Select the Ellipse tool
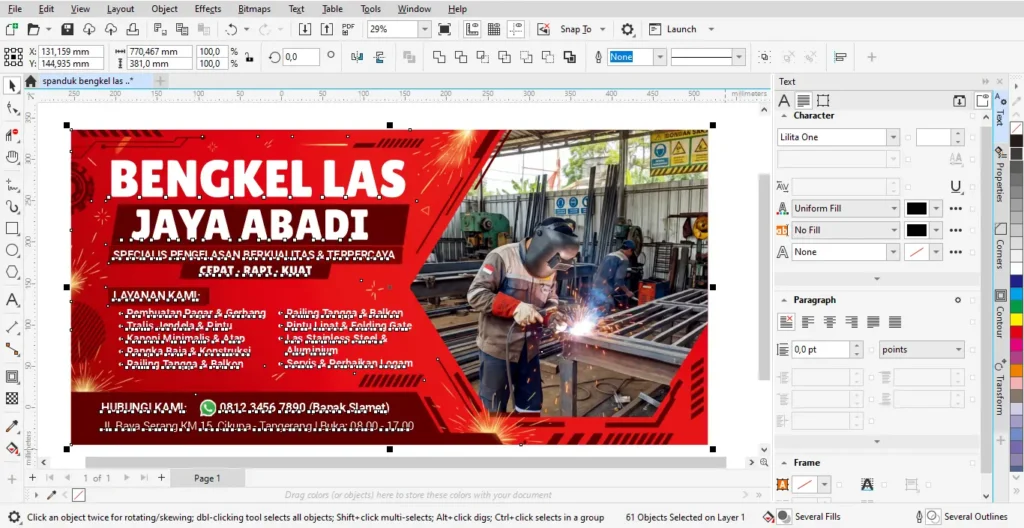Image resolution: width=1024 pixels, height=528 pixels. pyautogui.click(x=12, y=251)
